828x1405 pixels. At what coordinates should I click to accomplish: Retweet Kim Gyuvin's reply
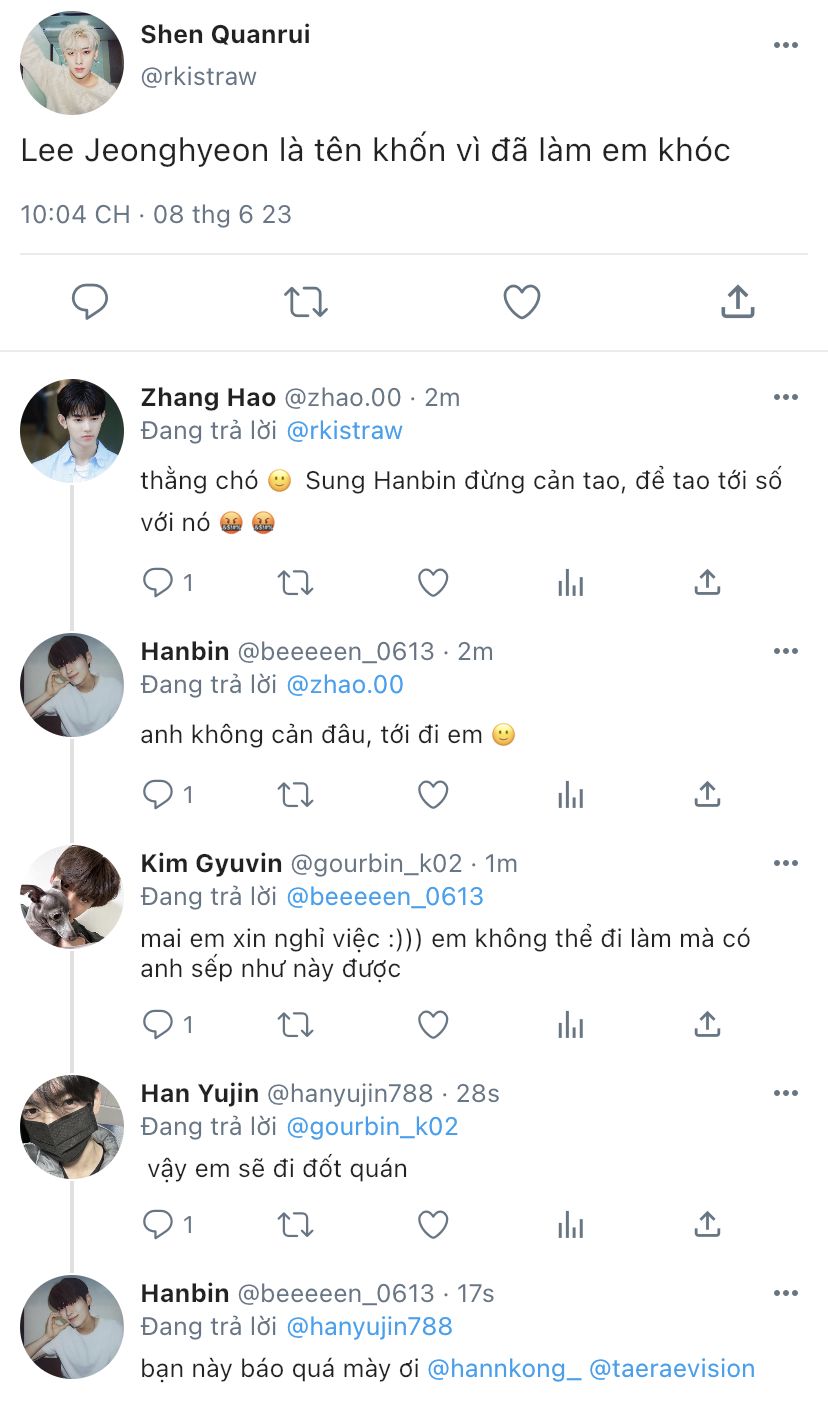295,1024
